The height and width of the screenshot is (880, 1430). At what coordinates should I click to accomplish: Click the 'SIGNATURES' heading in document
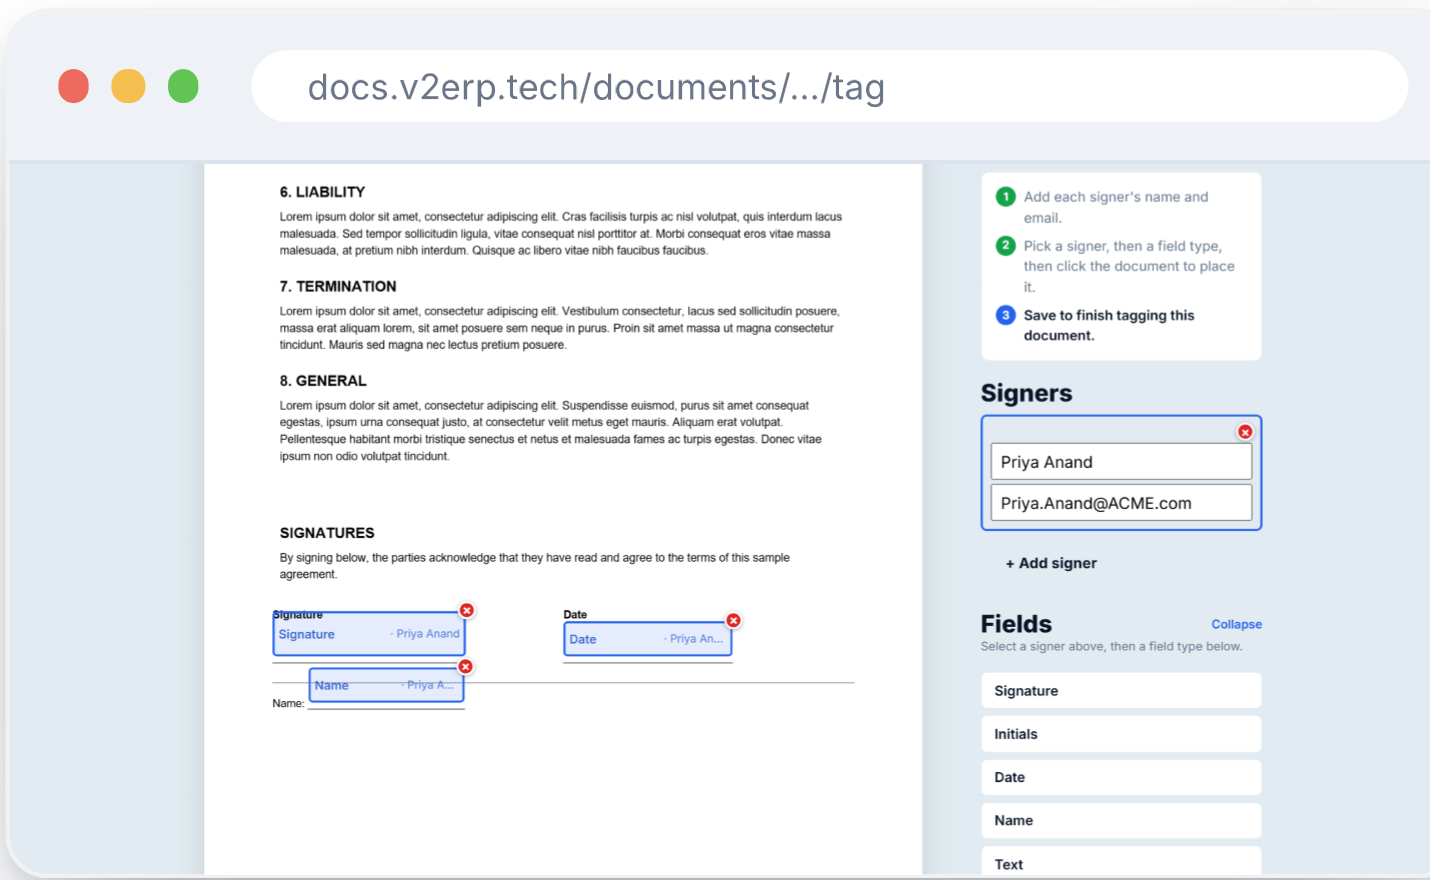(327, 533)
